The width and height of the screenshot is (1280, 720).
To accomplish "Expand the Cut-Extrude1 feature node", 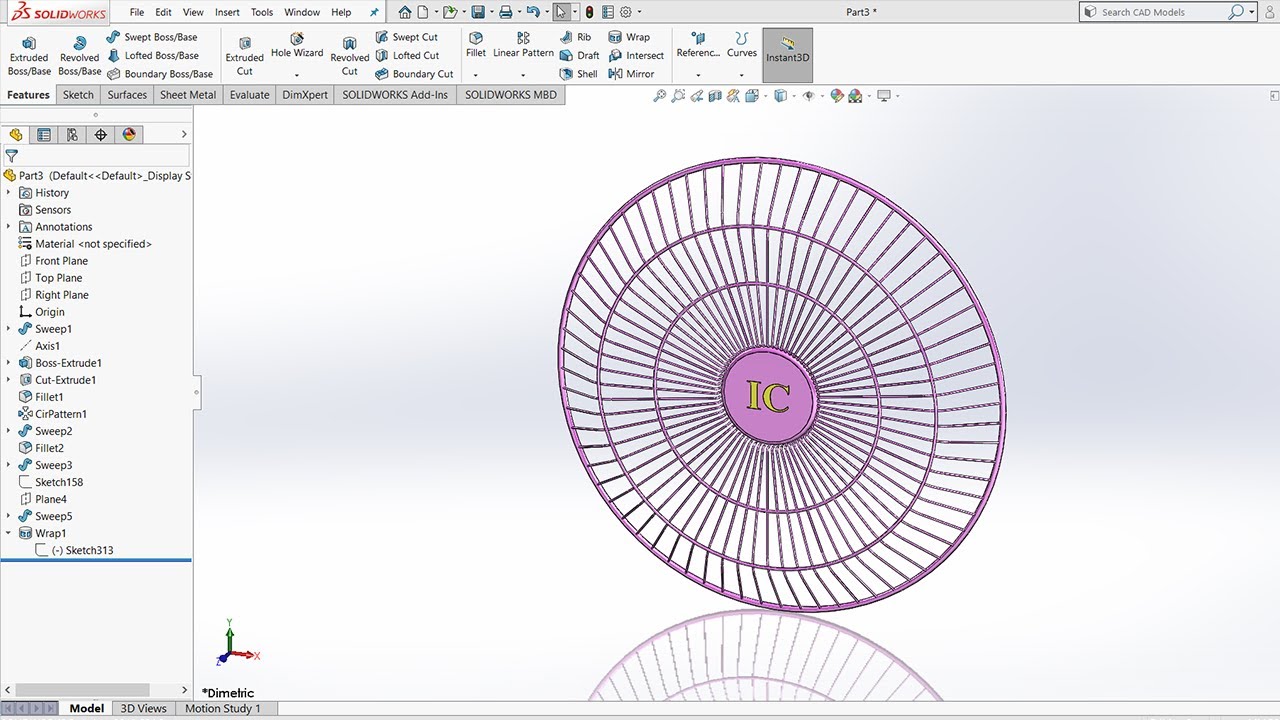I will [x=9, y=379].
